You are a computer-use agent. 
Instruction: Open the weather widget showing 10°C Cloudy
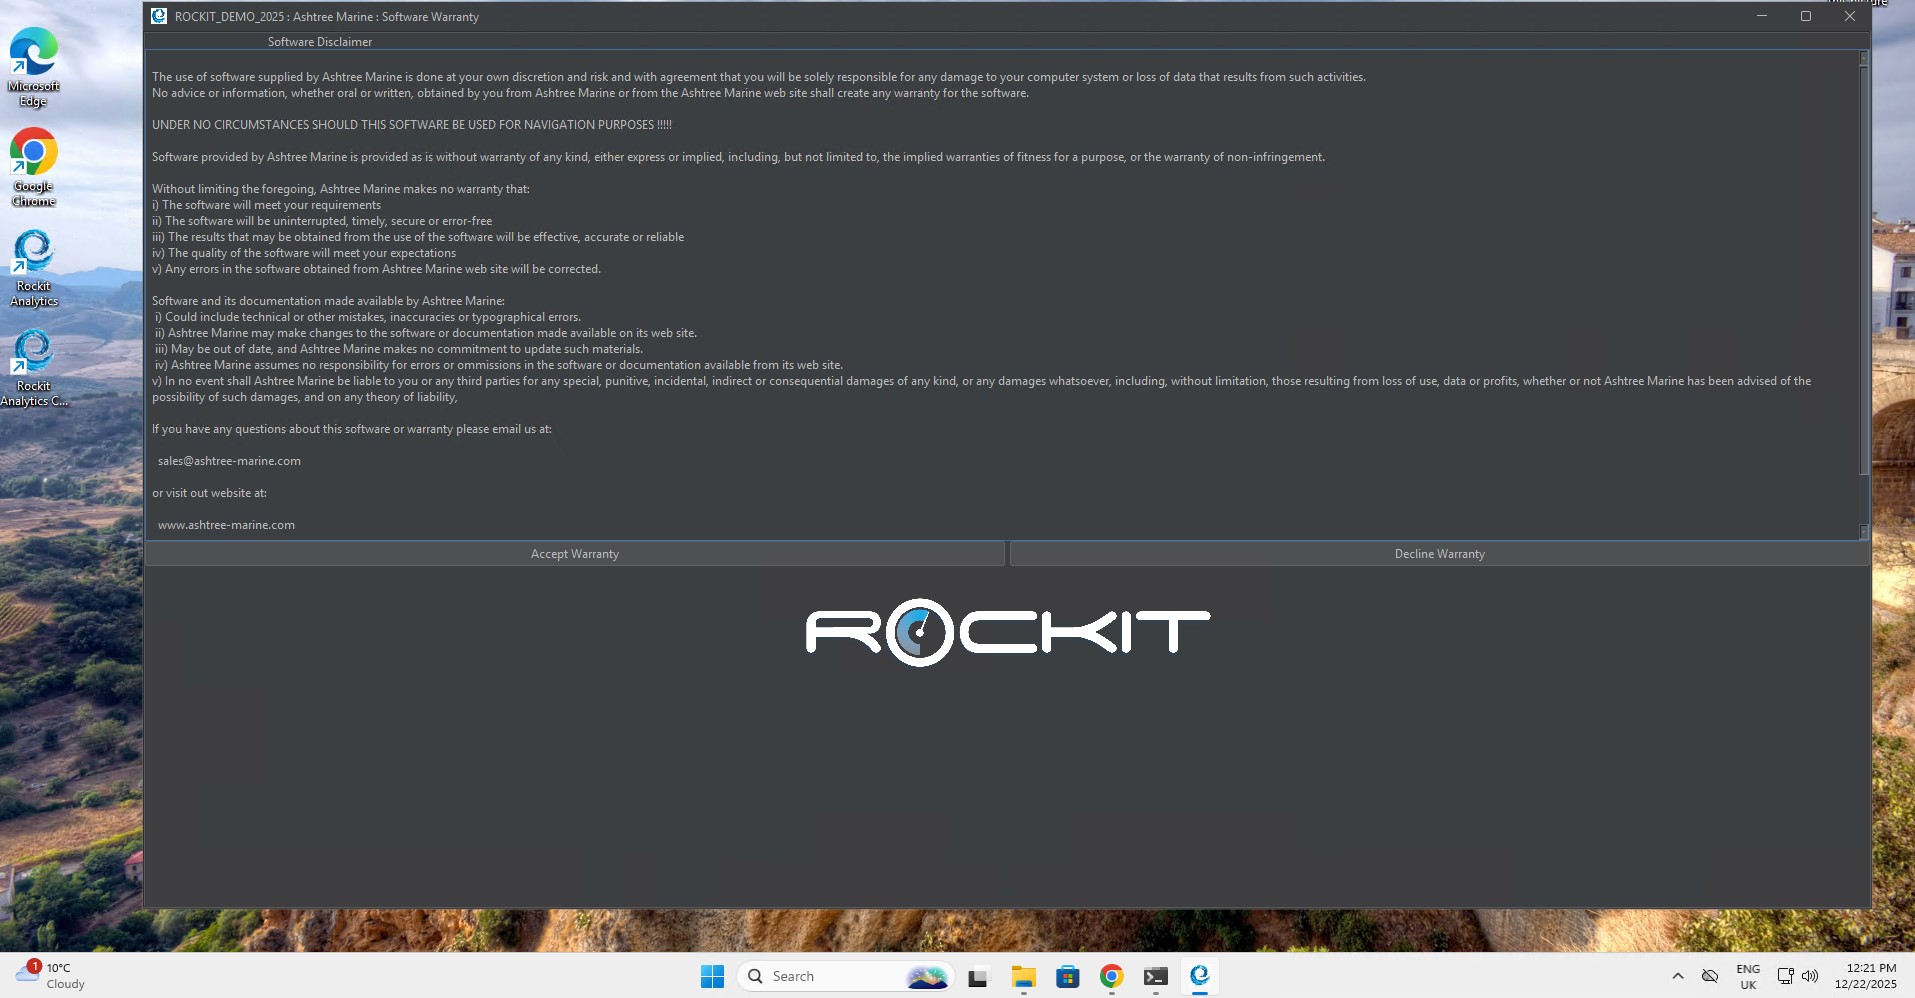point(52,976)
